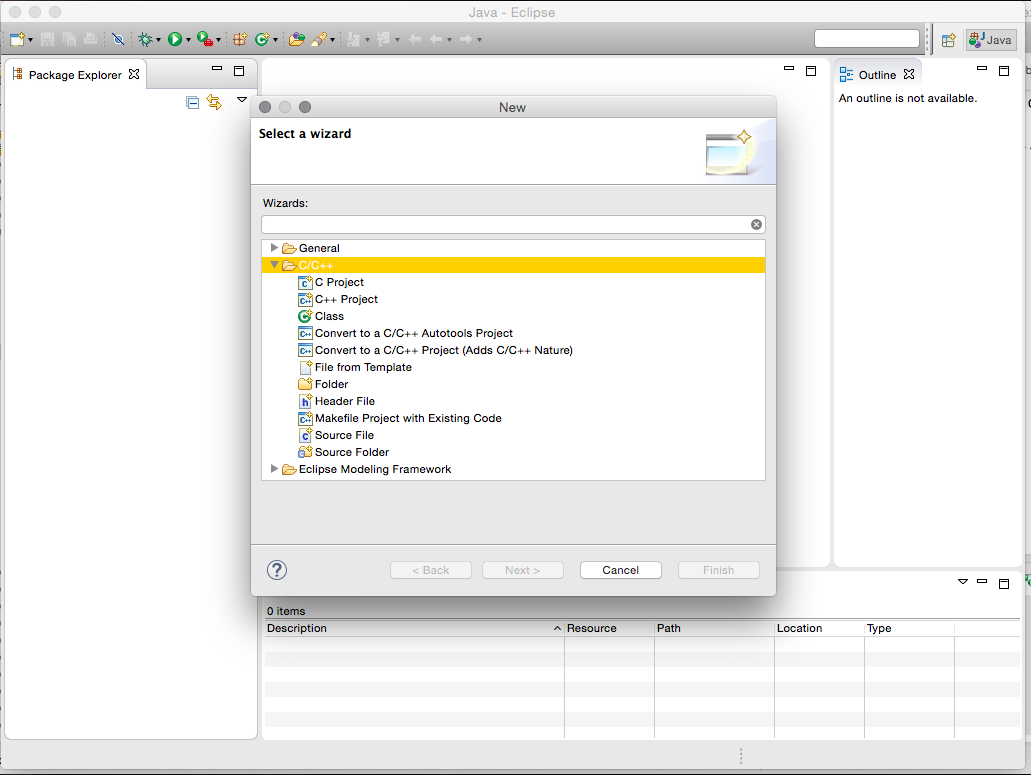Click the Previous Annotation toolbar icon

[x=383, y=39]
